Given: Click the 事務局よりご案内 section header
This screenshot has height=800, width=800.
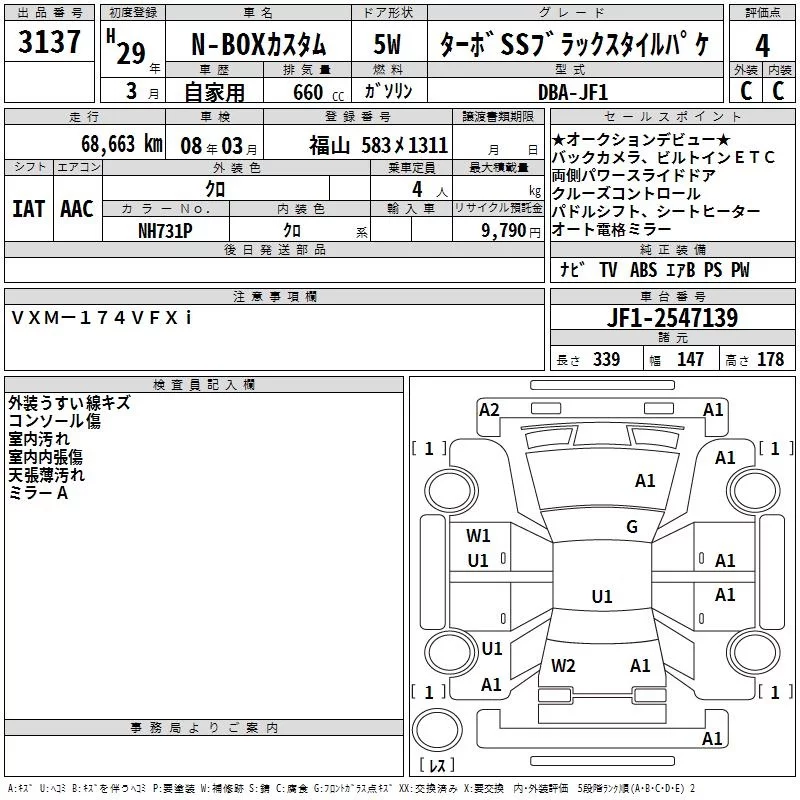Looking at the screenshot, I should click(x=204, y=728).
